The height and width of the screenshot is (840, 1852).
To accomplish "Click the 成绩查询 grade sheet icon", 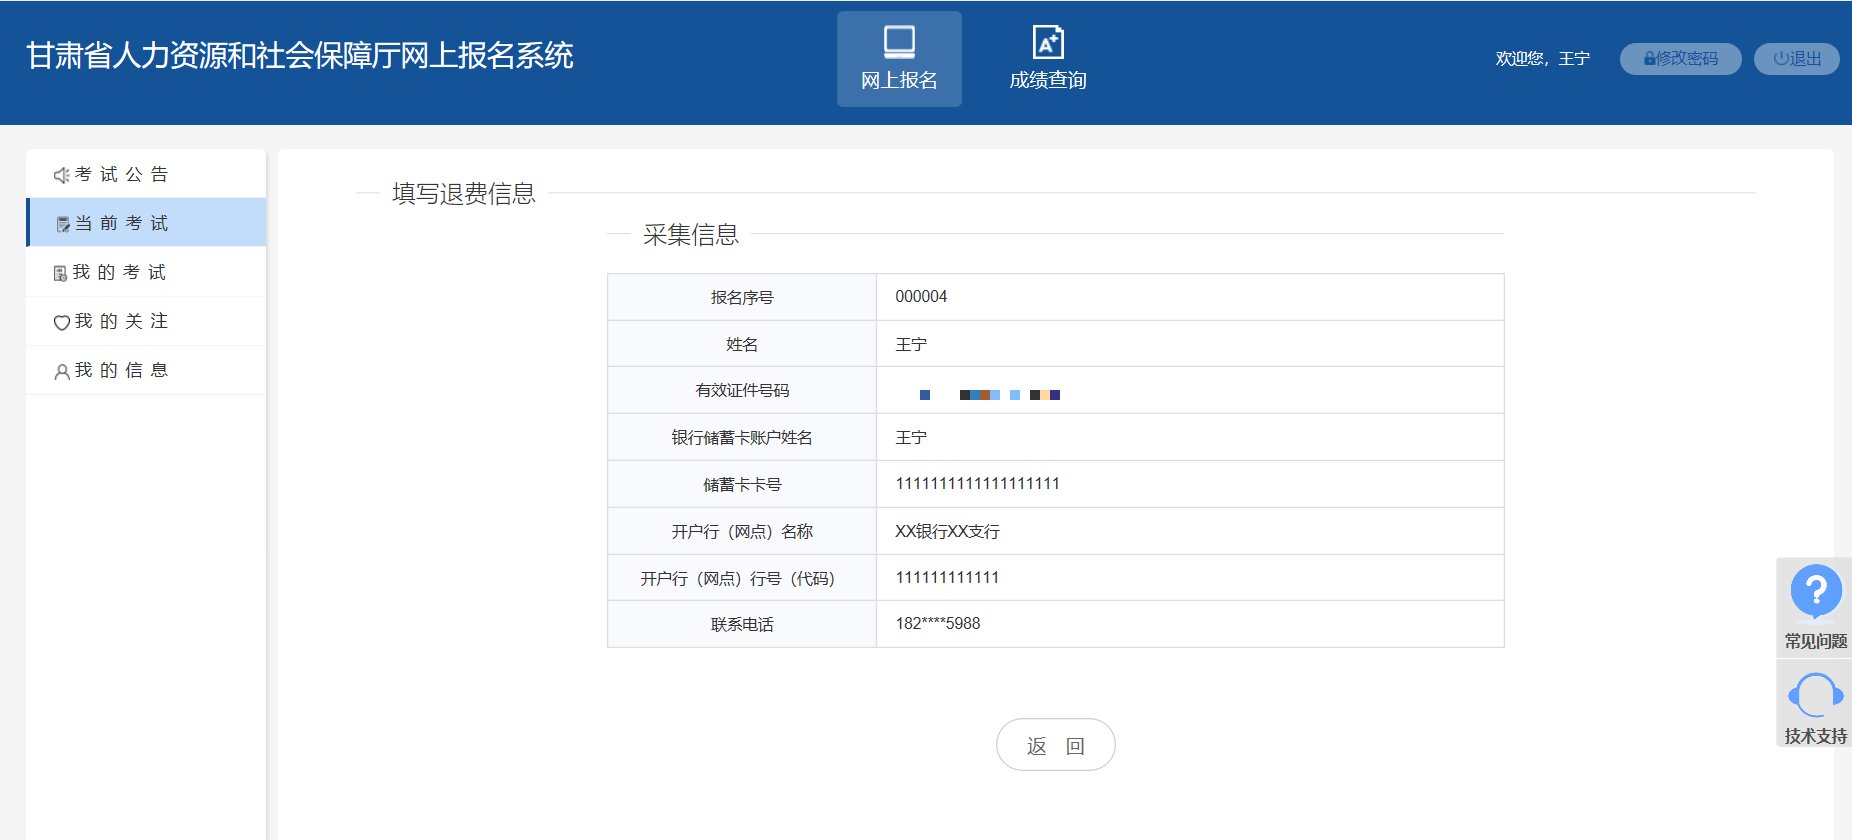I will [x=1047, y=42].
